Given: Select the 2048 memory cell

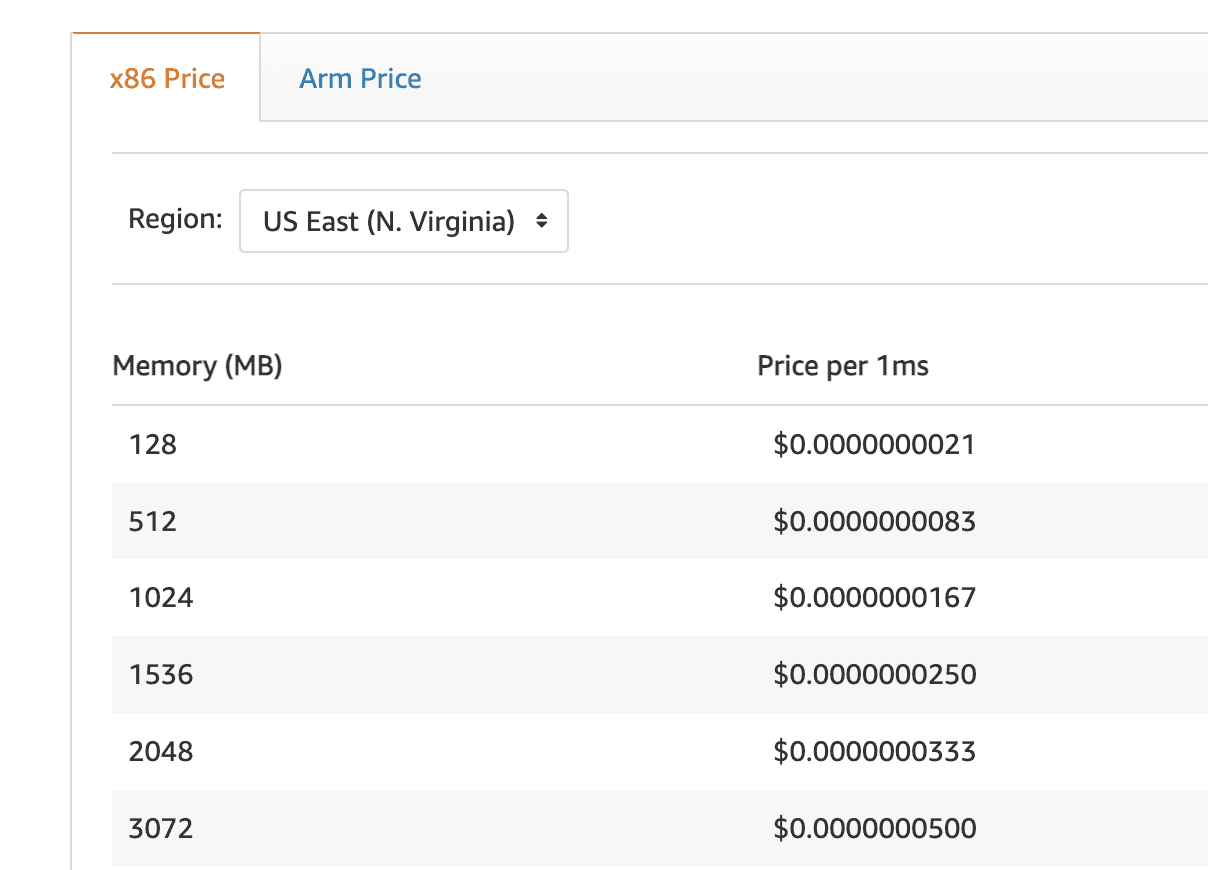Looking at the screenshot, I should [x=161, y=751].
